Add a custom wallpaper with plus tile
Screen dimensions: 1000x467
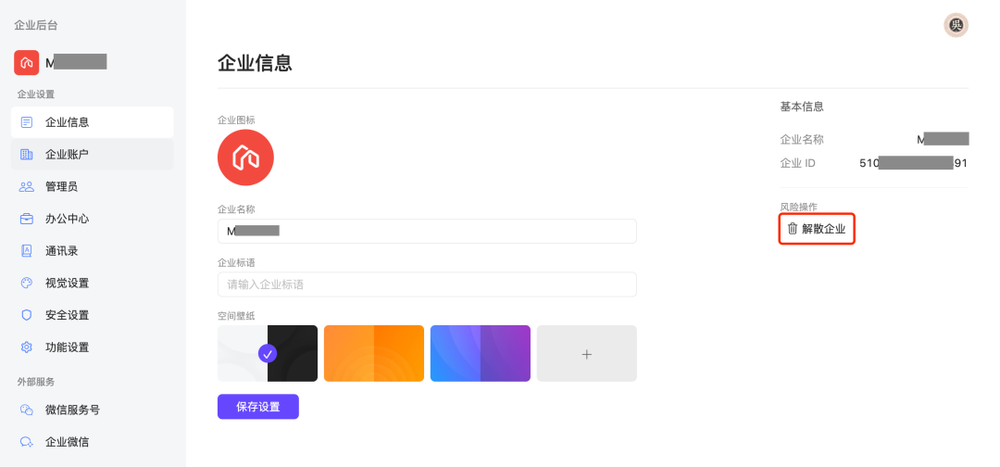tap(587, 353)
